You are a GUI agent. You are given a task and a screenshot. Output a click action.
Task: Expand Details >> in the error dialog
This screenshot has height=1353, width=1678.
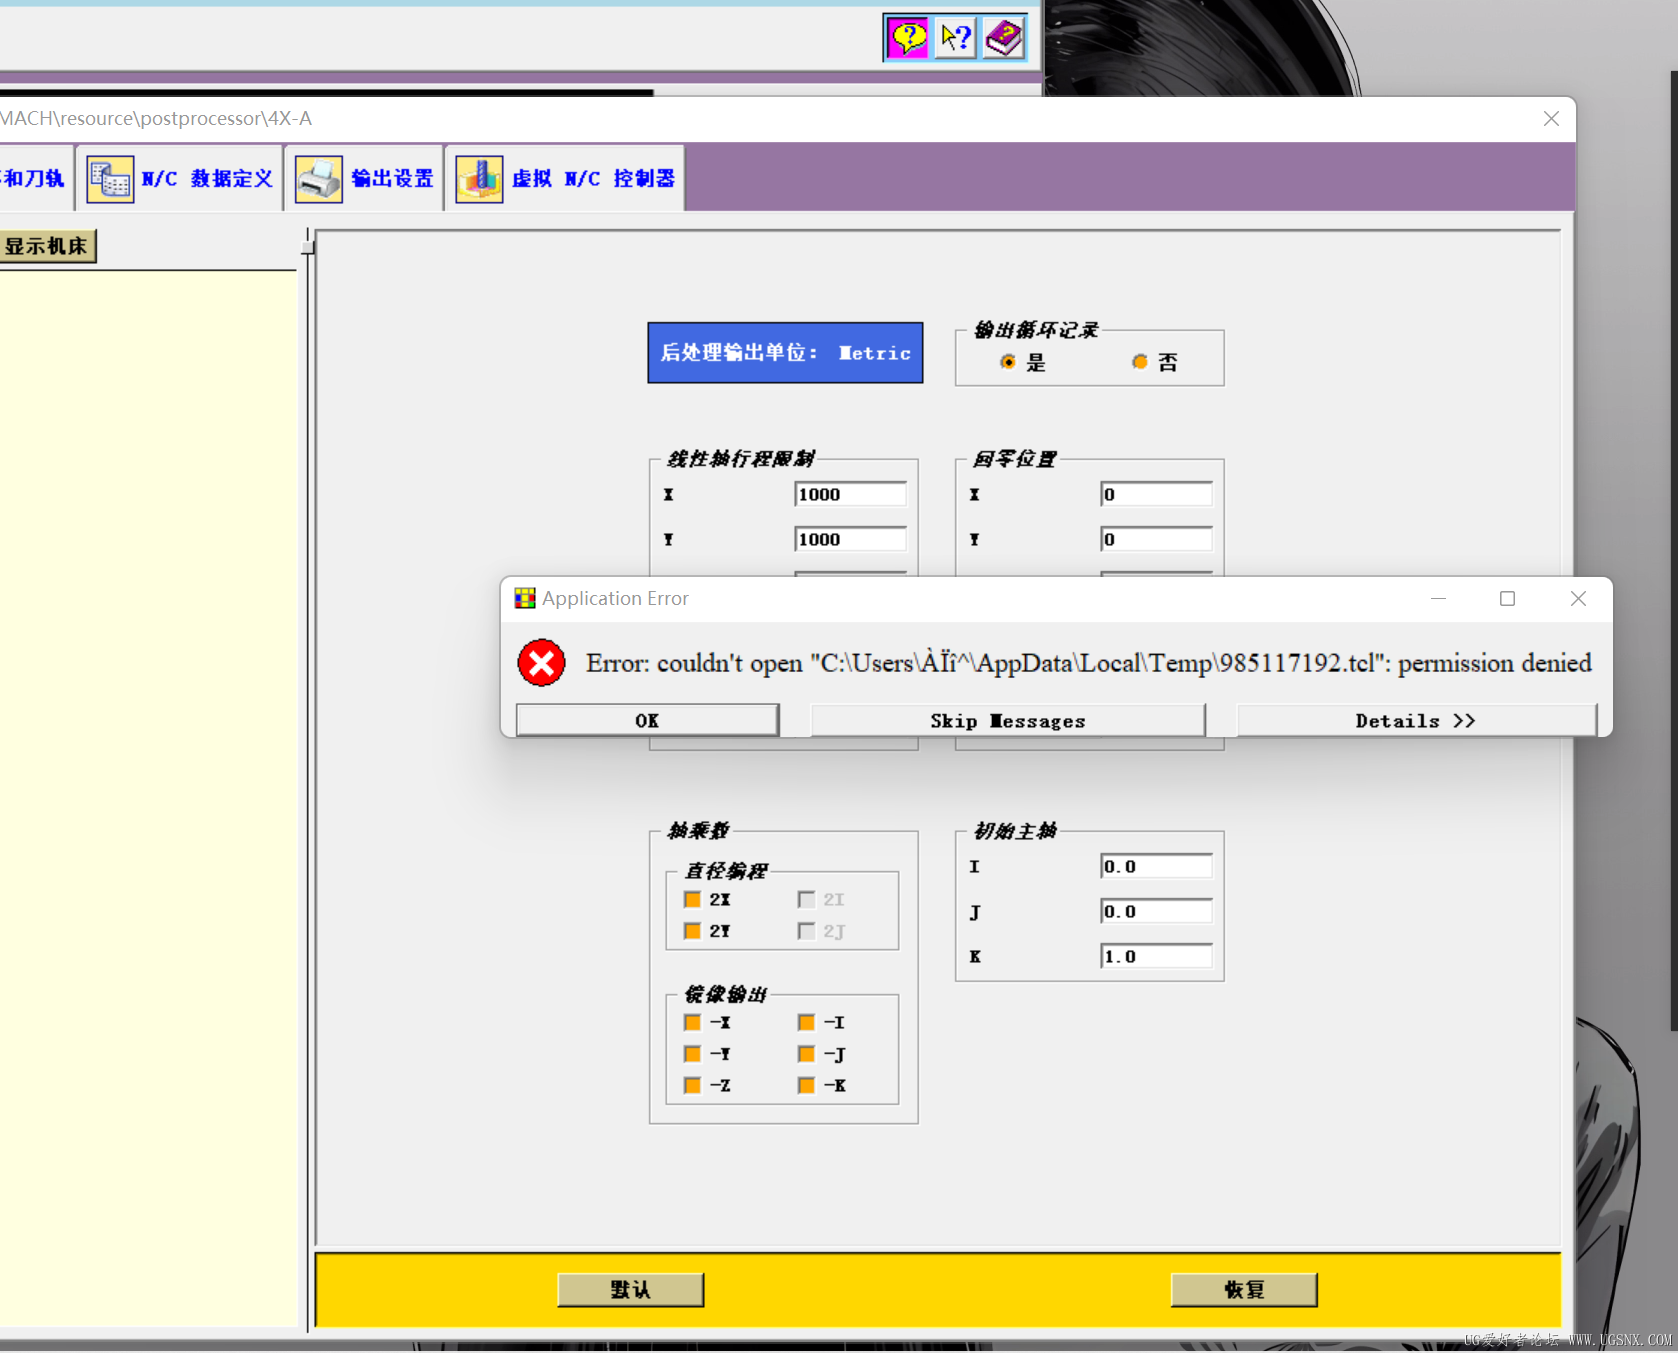tap(1415, 720)
